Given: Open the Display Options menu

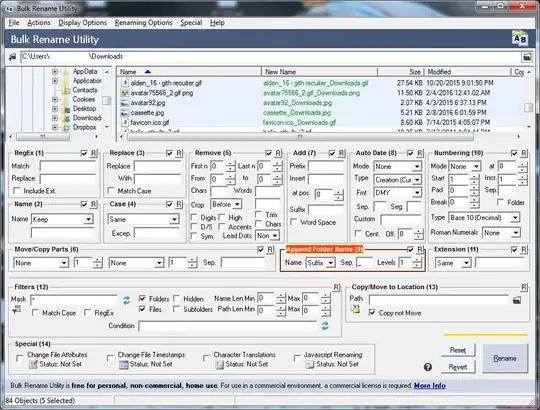Looking at the screenshot, I should point(83,23).
